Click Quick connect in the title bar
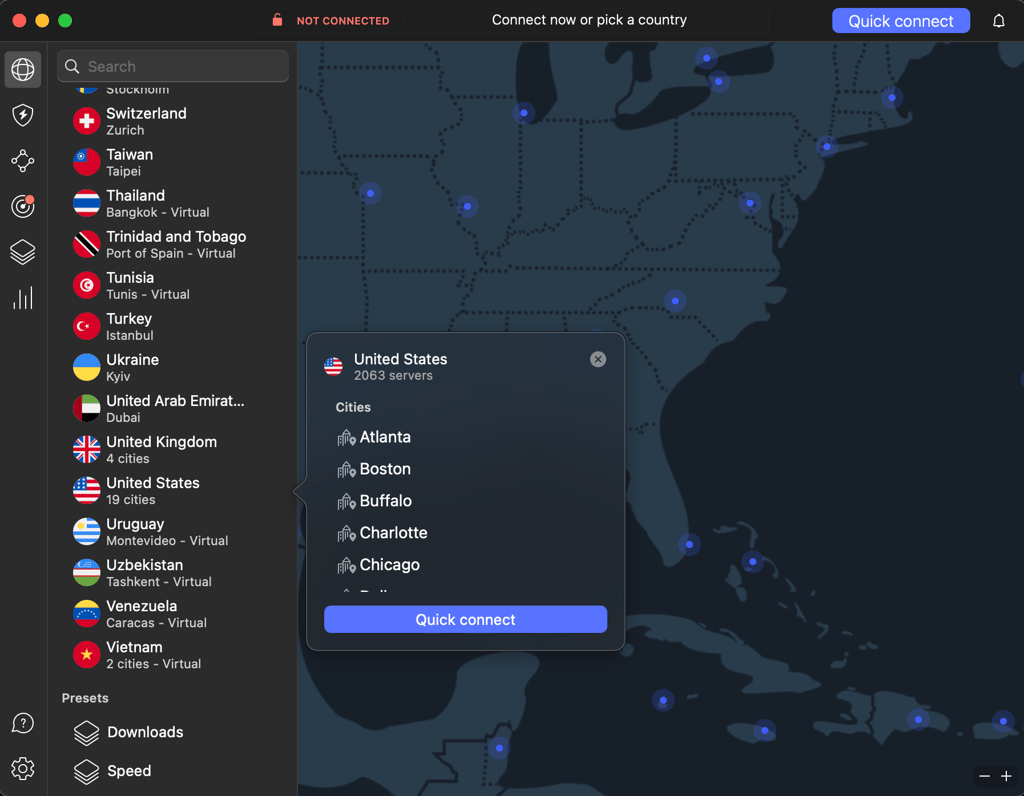Viewport: 1024px width, 796px height. pos(901,21)
